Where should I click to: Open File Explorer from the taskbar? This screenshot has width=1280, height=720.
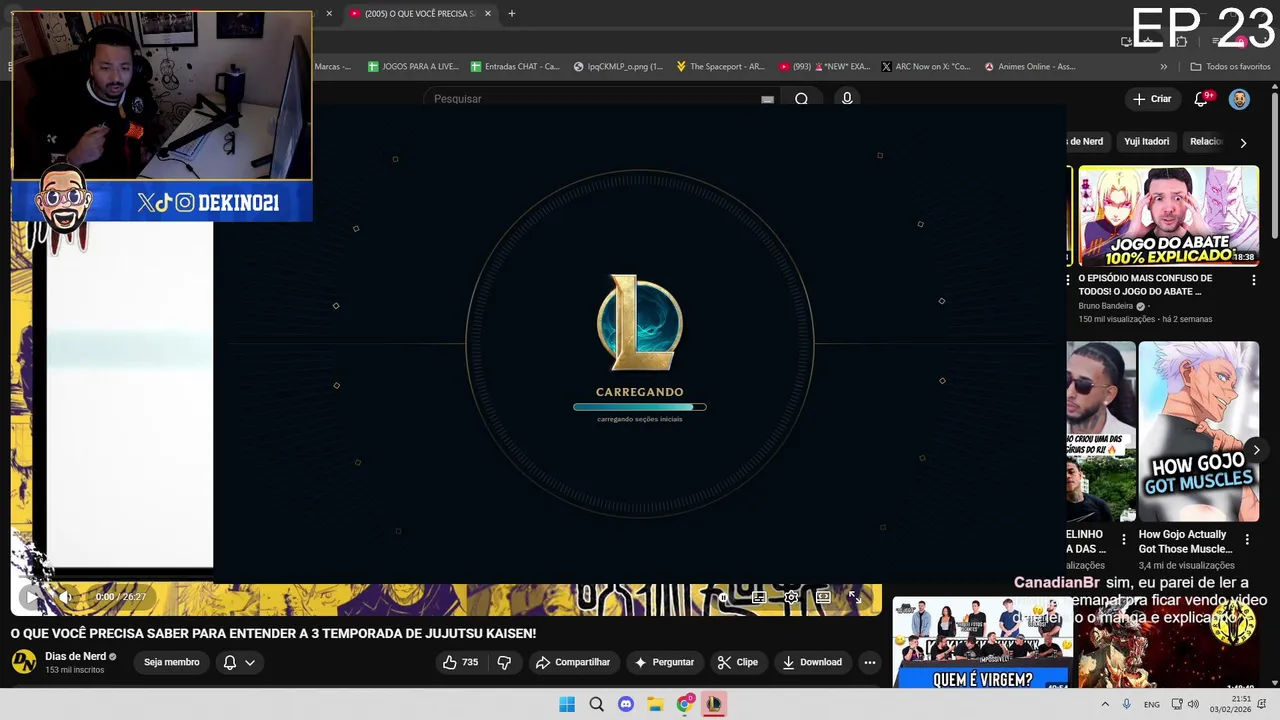(x=655, y=704)
